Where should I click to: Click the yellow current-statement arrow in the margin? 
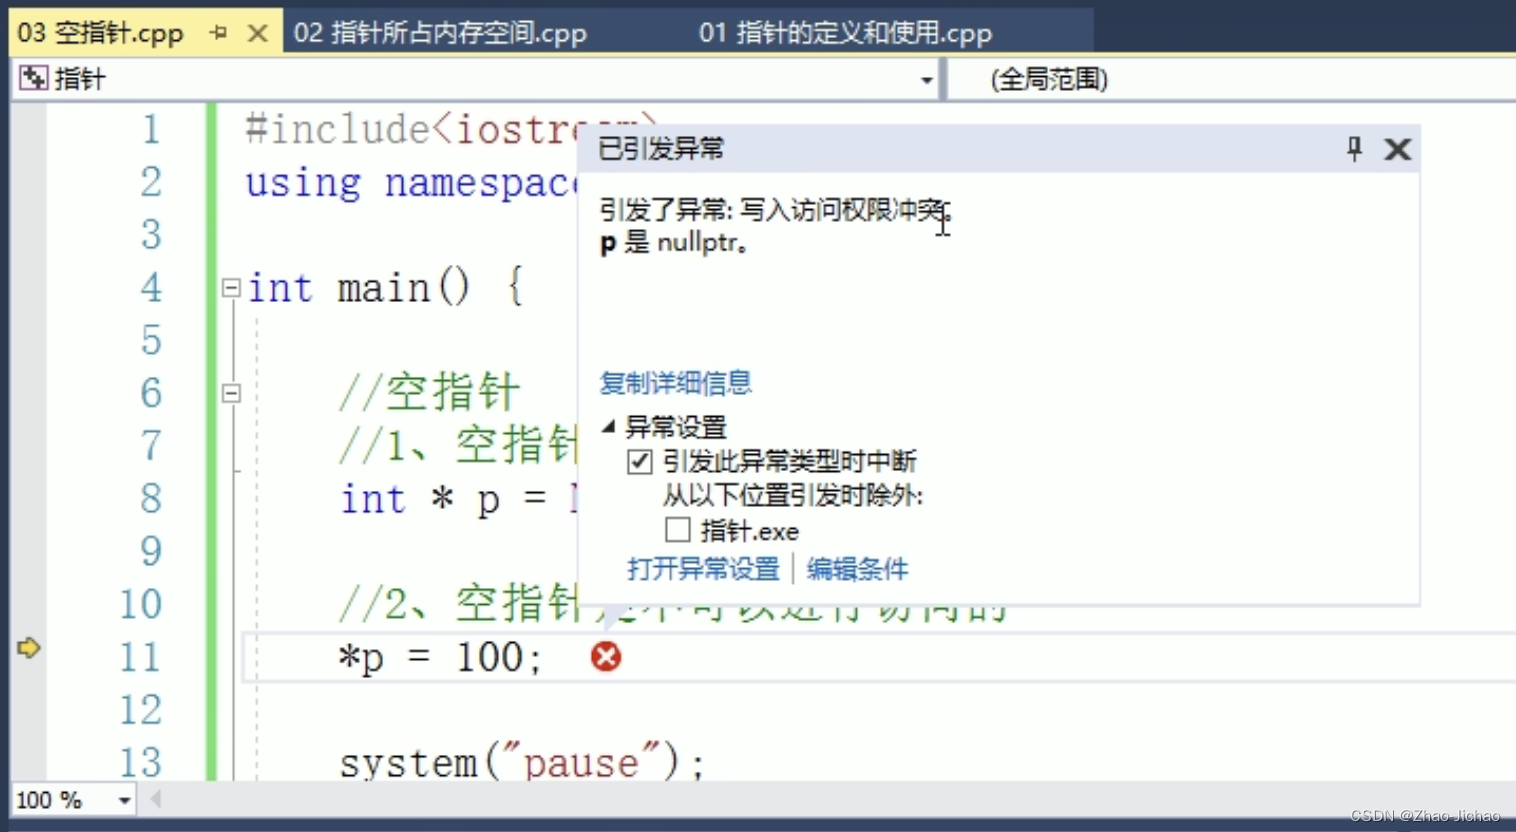pos(29,648)
